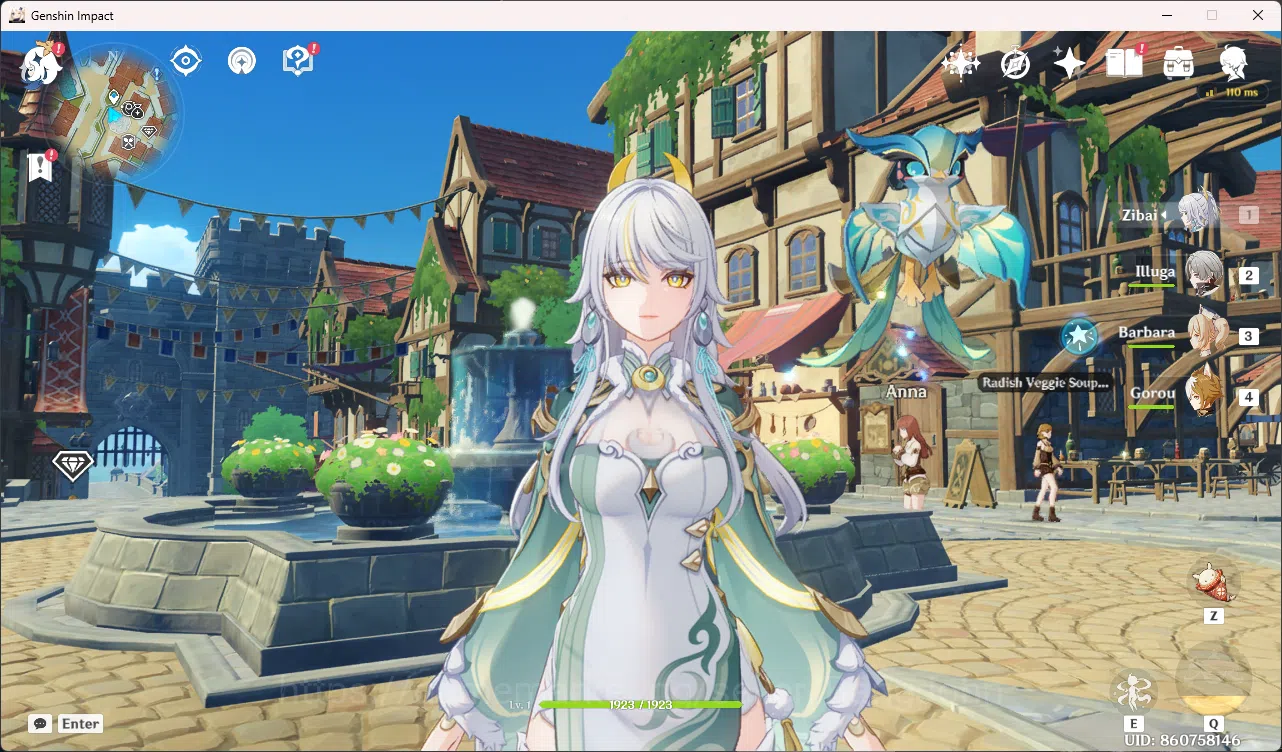
Task: Click the concentric-rings star icon in the top bar
Action: (x=241, y=61)
